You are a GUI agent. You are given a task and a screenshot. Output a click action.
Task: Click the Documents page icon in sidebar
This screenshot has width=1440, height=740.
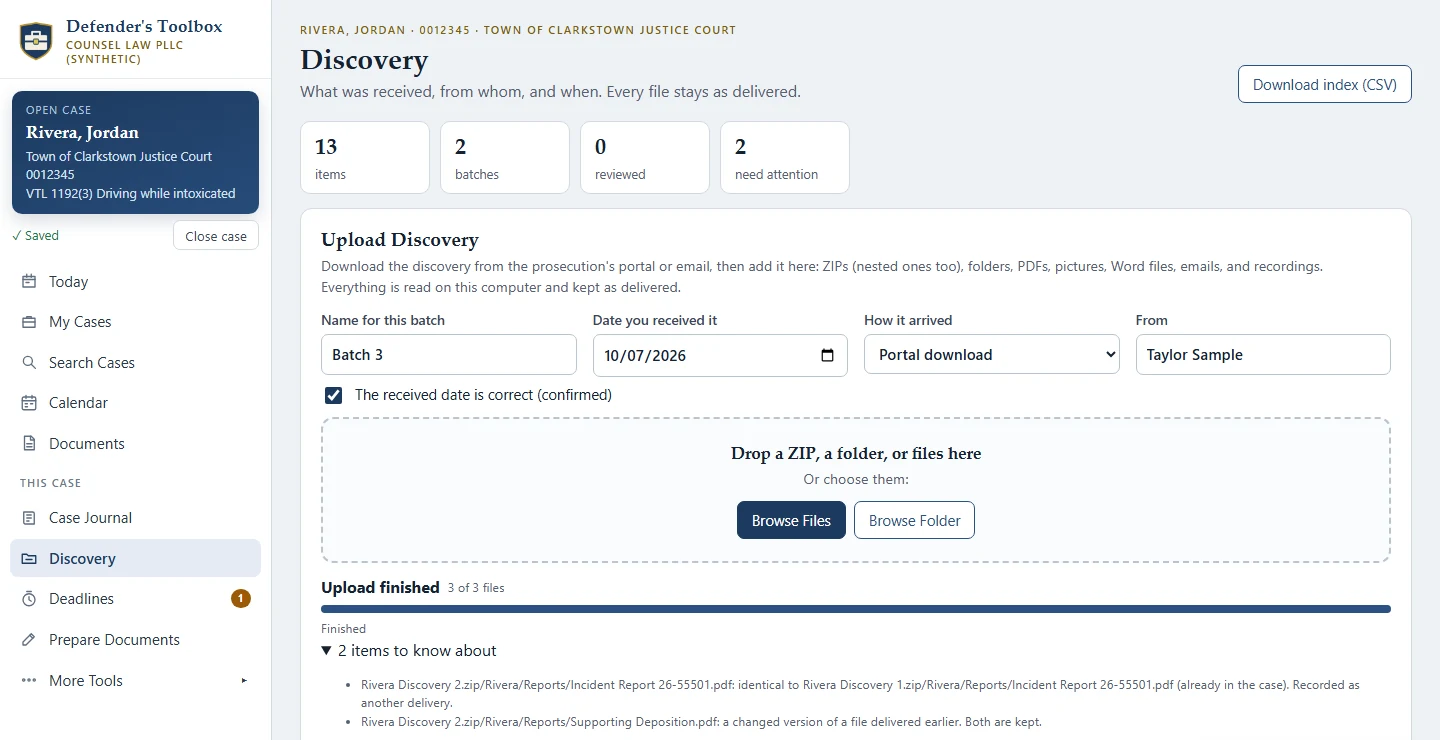[x=29, y=444]
